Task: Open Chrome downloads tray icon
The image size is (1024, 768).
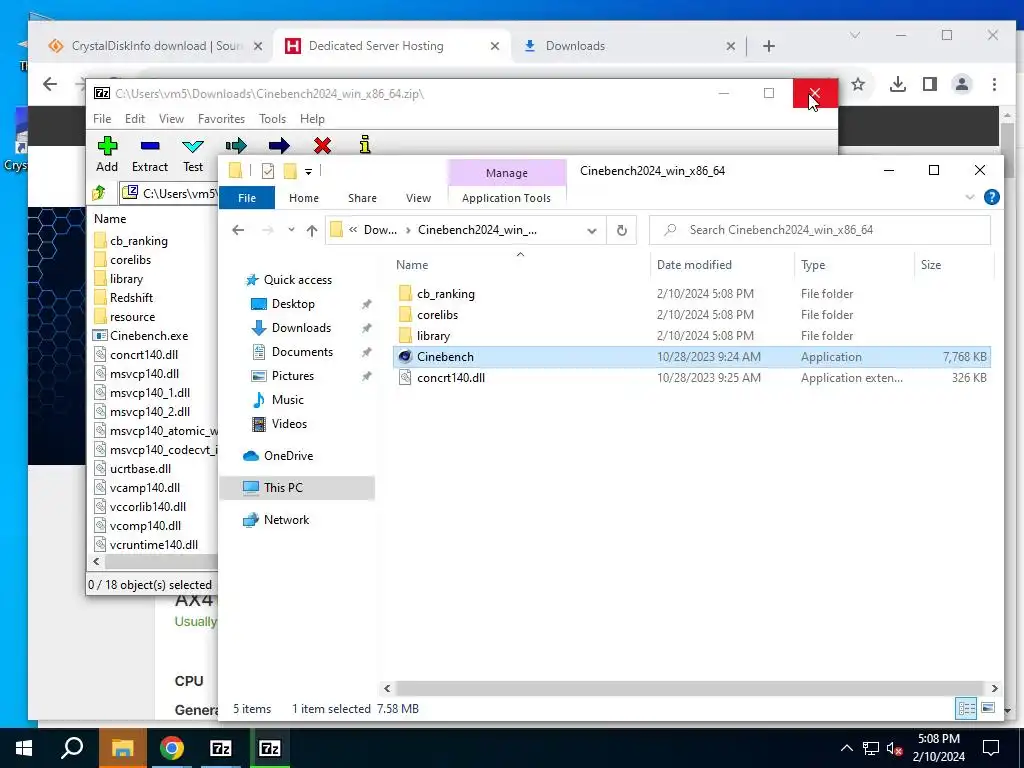Action: click(898, 84)
